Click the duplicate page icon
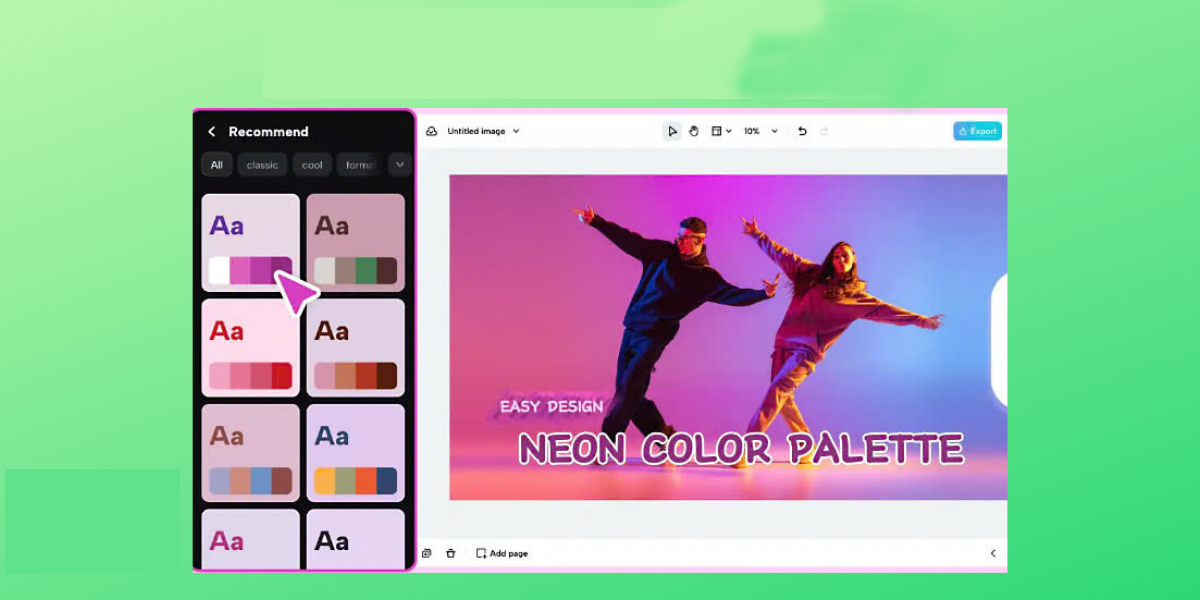The height and width of the screenshot is (600, 1200). pos(427,553)
